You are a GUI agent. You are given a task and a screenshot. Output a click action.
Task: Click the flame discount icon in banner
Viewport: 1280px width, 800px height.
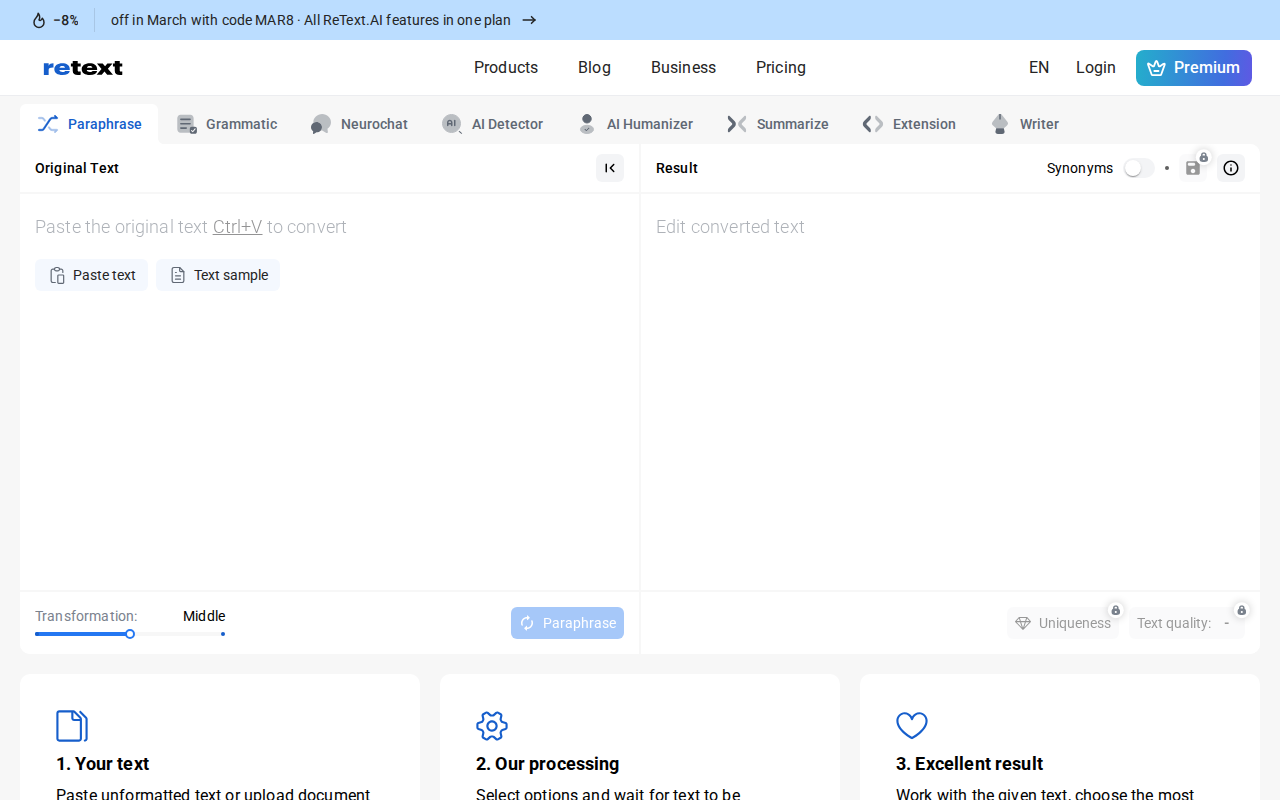point(39,20)
